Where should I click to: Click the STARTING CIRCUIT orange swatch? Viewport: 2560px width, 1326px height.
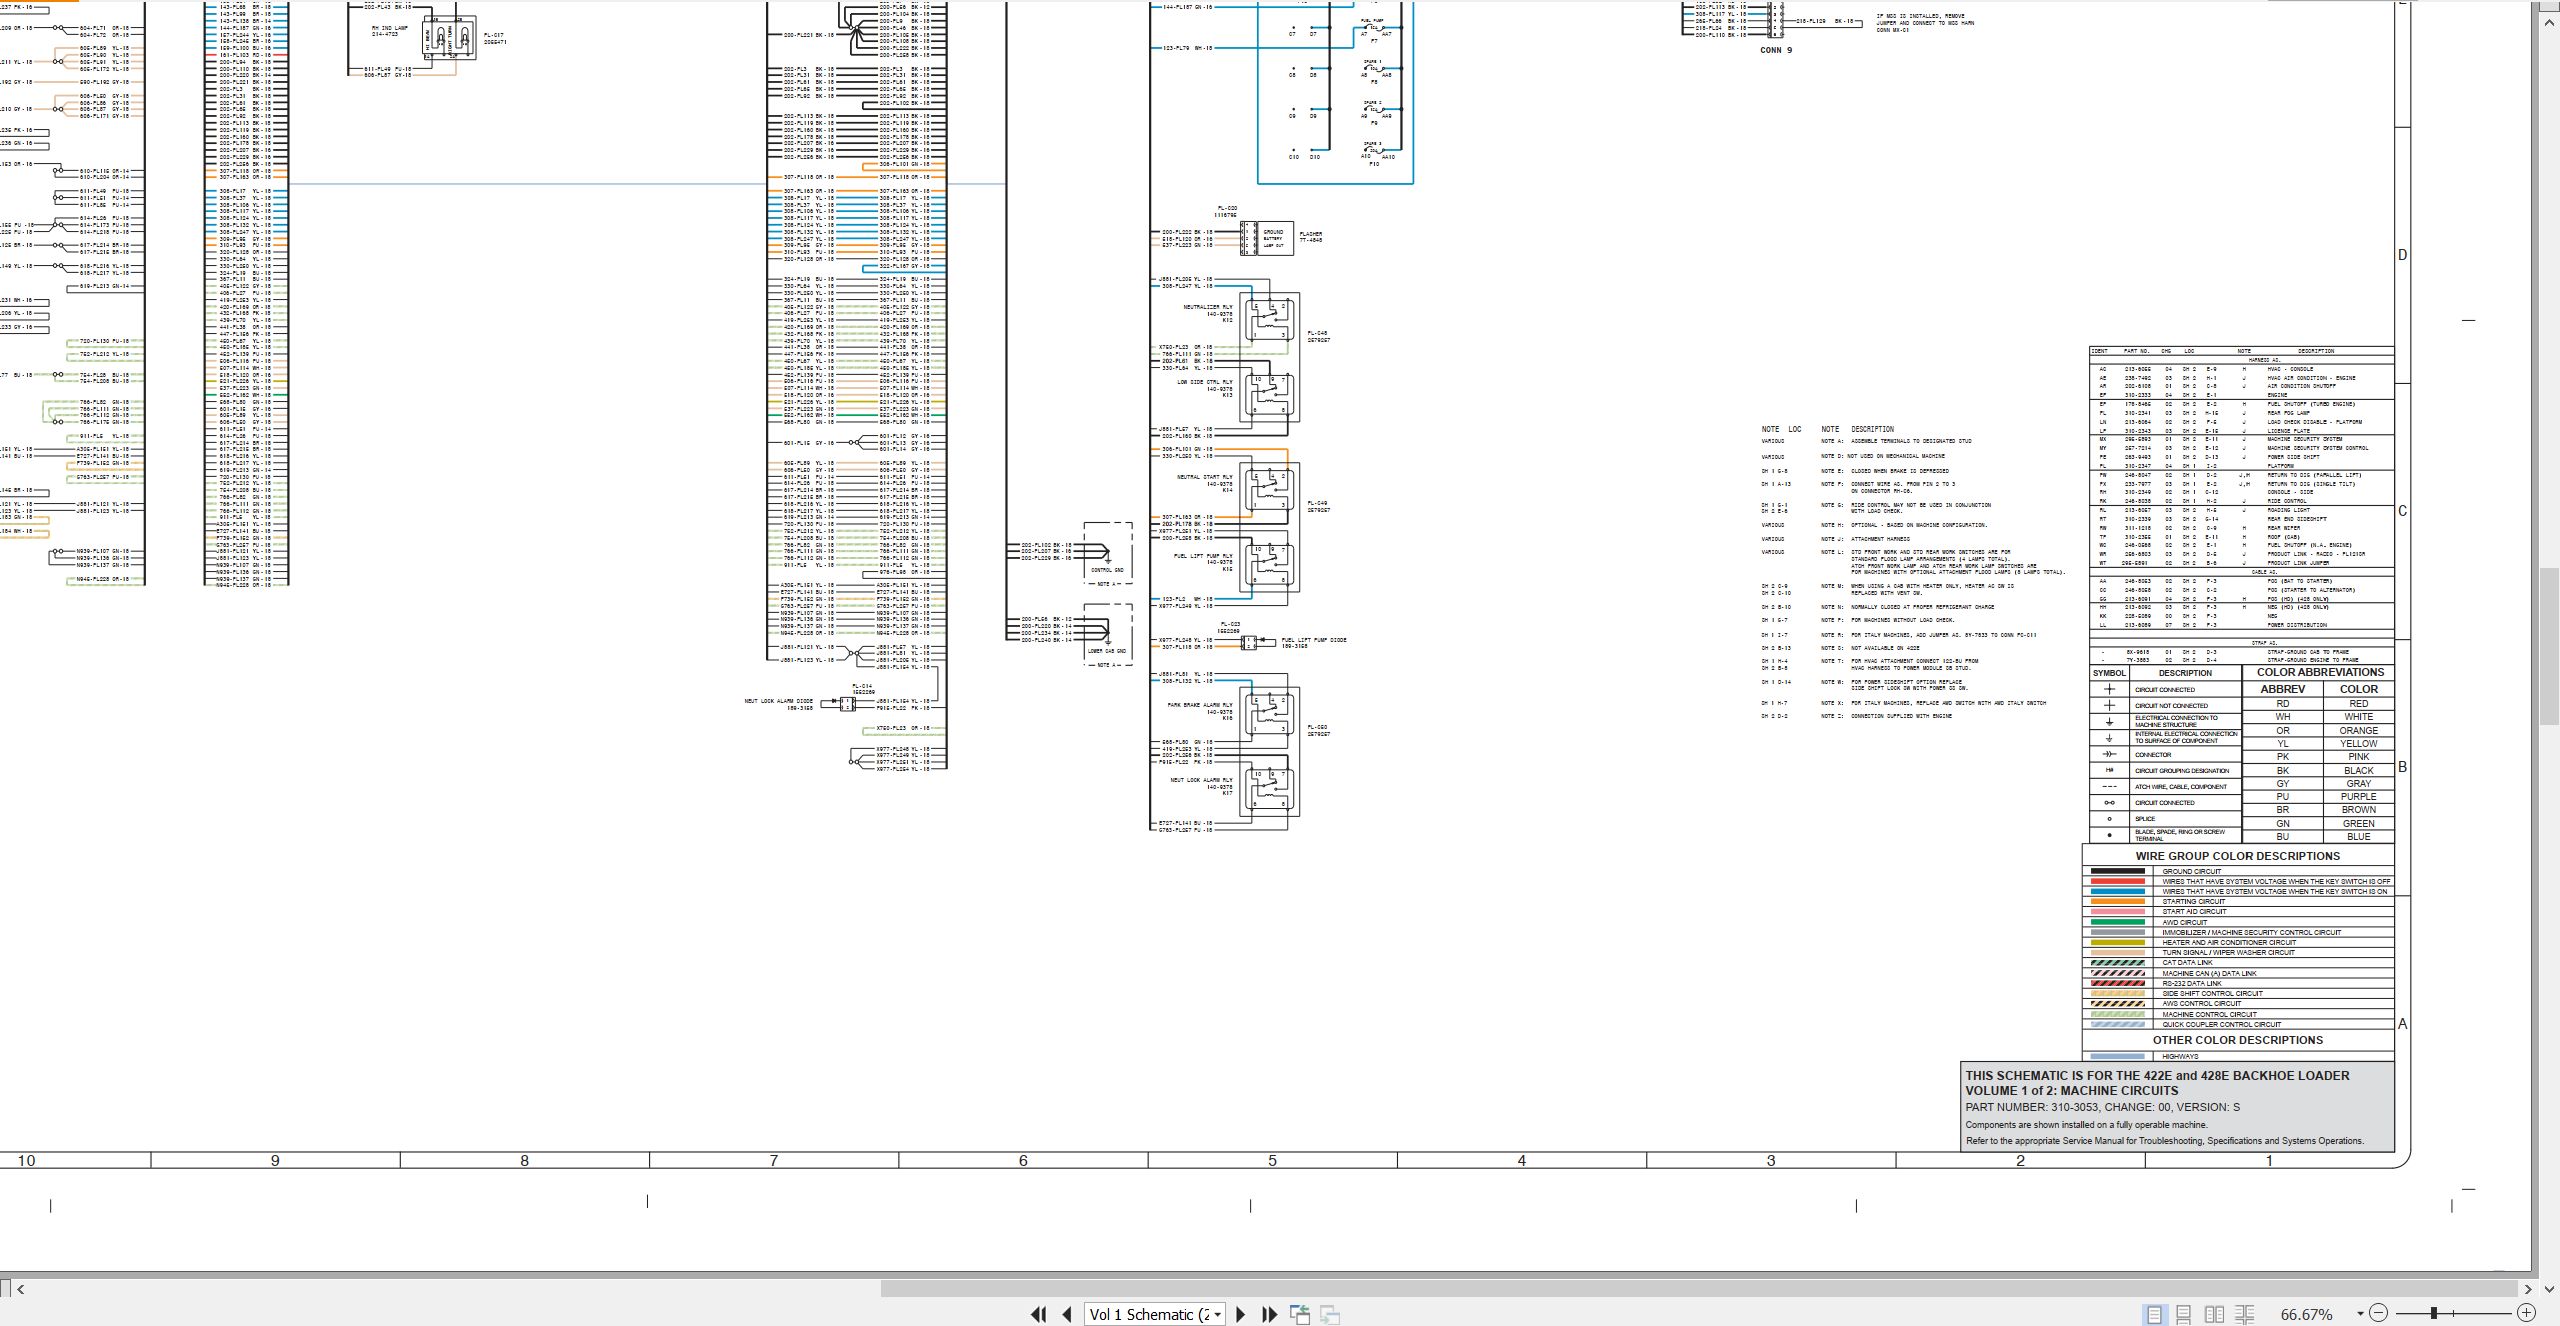click(2117, 902)
